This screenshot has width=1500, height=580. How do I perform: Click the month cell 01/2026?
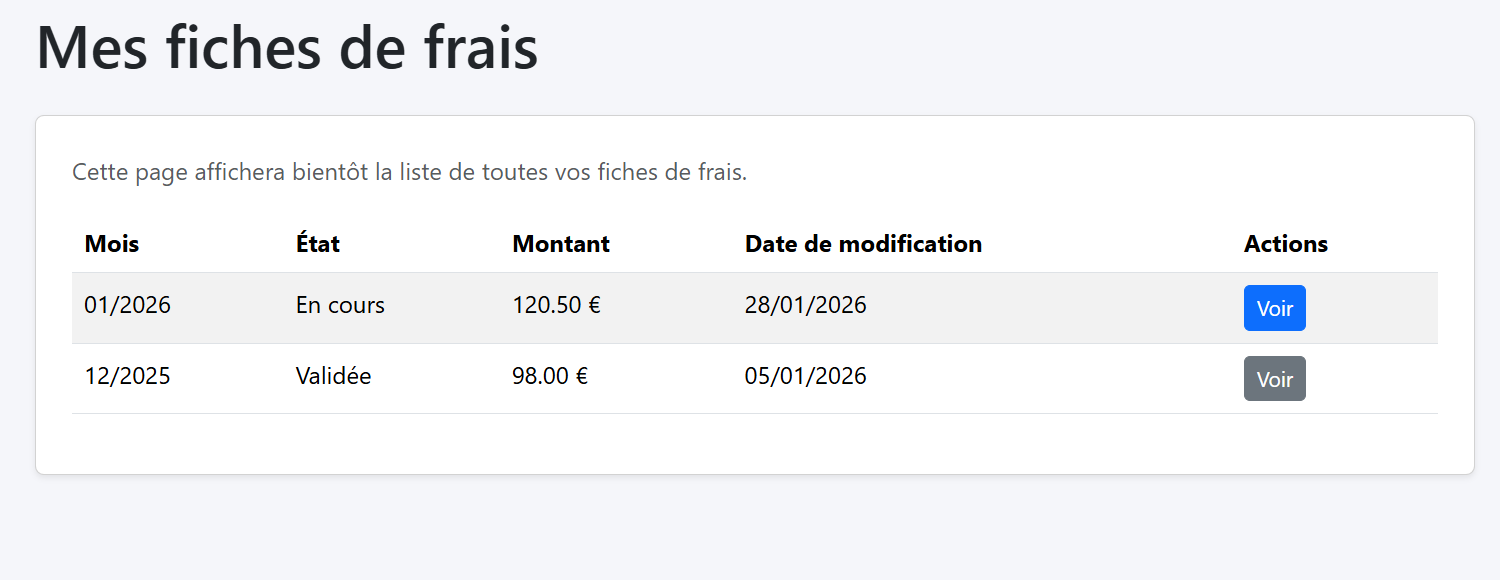point(127,305)
